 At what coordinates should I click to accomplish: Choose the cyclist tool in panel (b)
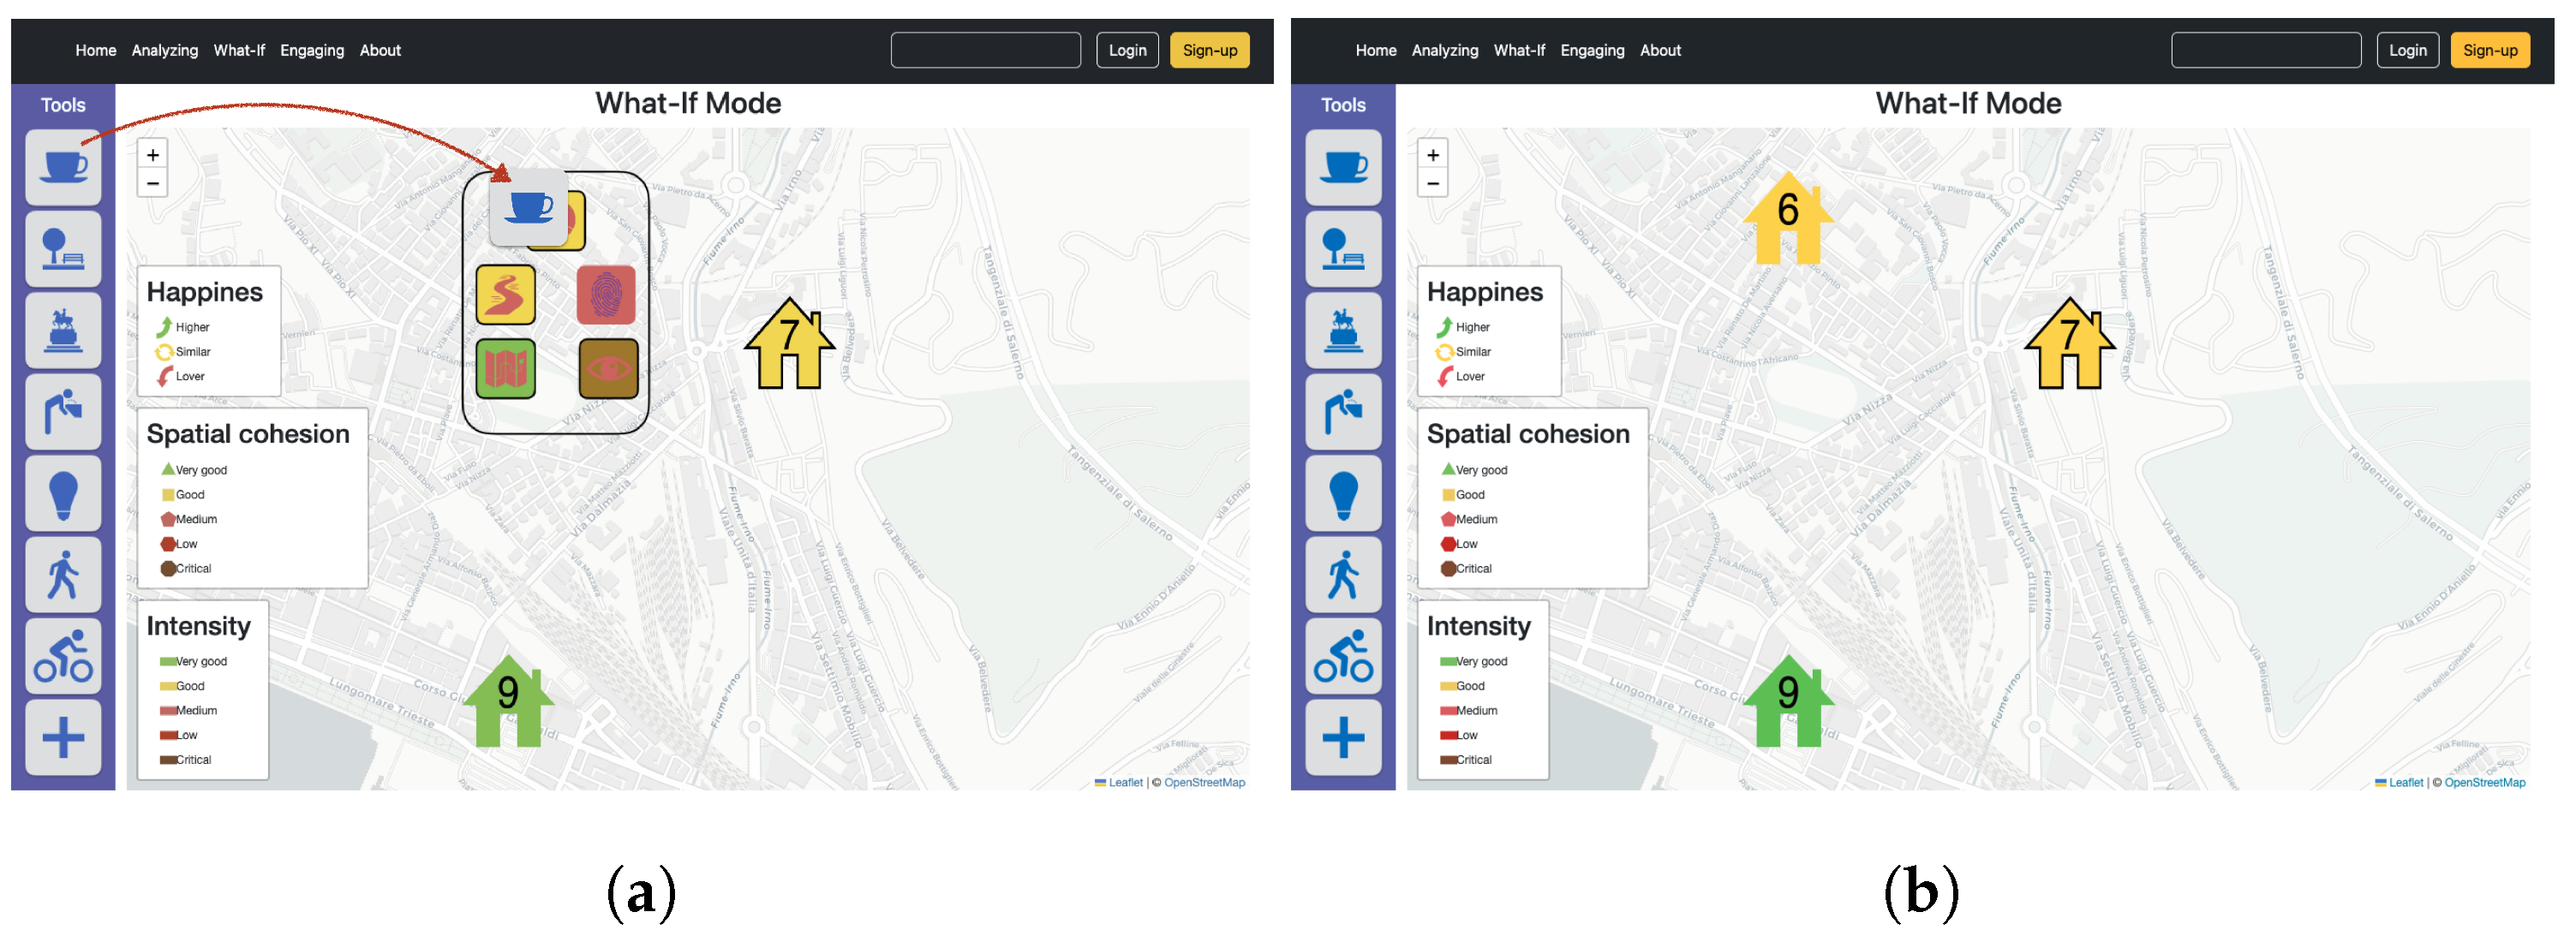pyautogui.click(x=1343, y=657)
